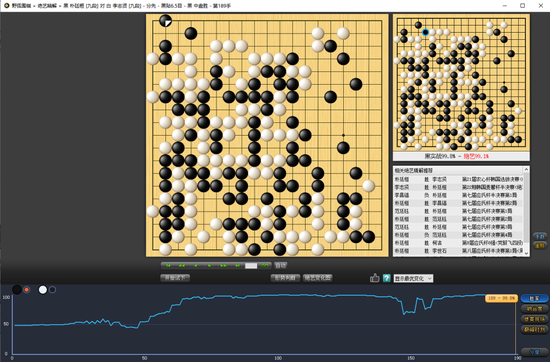
Task: Click the thumbs-up like icon
Action: click(x=375, y=278)
